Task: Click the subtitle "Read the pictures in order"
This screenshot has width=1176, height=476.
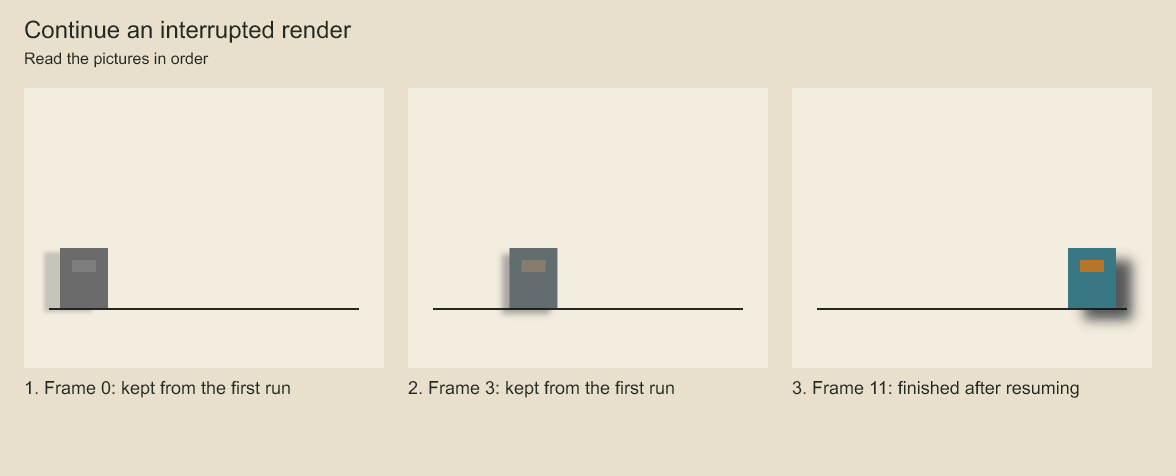Action: 116,58
